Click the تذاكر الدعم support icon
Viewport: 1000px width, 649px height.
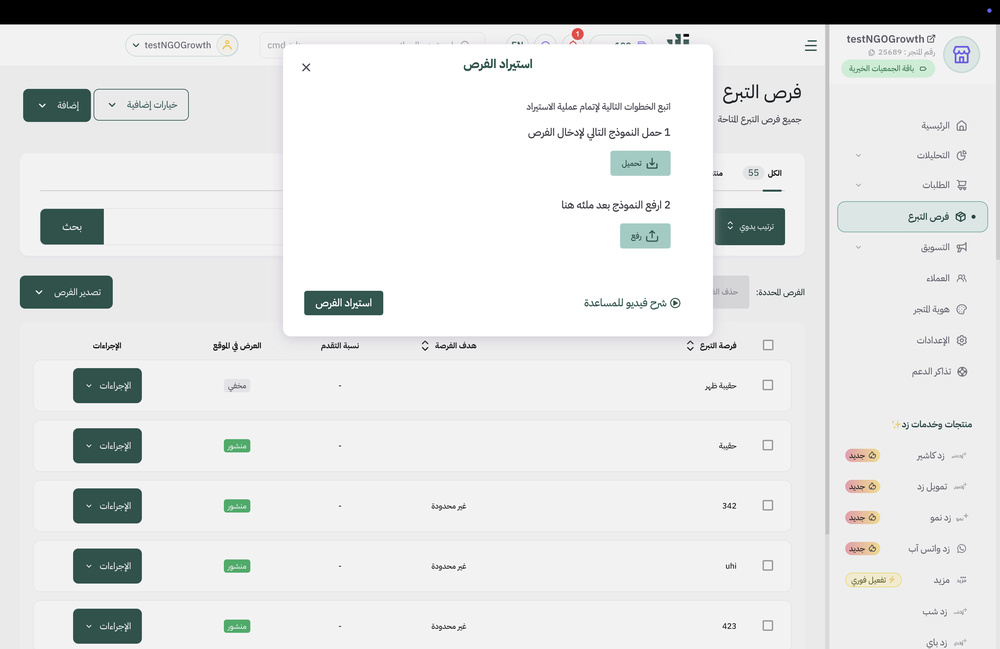tap(962, 372)
